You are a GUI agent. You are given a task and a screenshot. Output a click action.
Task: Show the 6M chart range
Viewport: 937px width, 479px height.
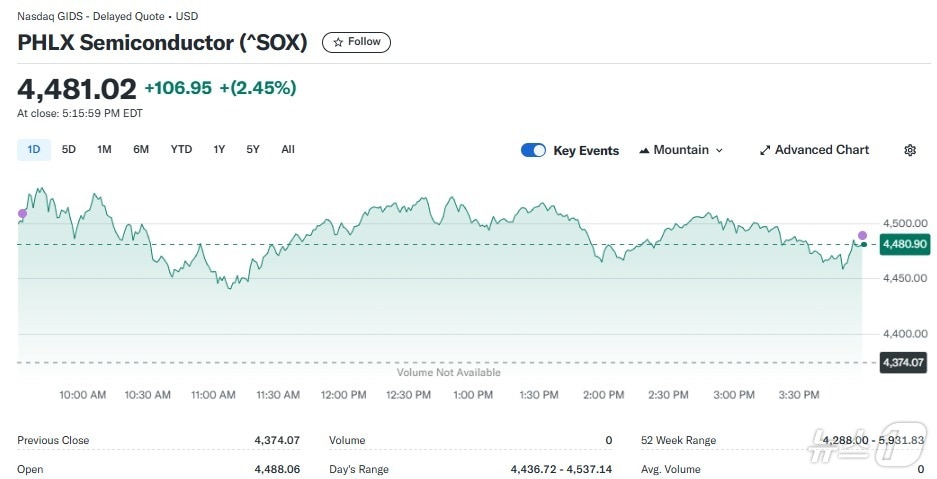tap(141, 150)
